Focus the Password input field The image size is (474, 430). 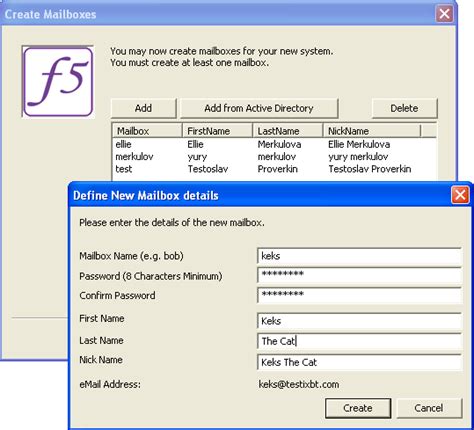pyautogui.click(x=359, y=275)
